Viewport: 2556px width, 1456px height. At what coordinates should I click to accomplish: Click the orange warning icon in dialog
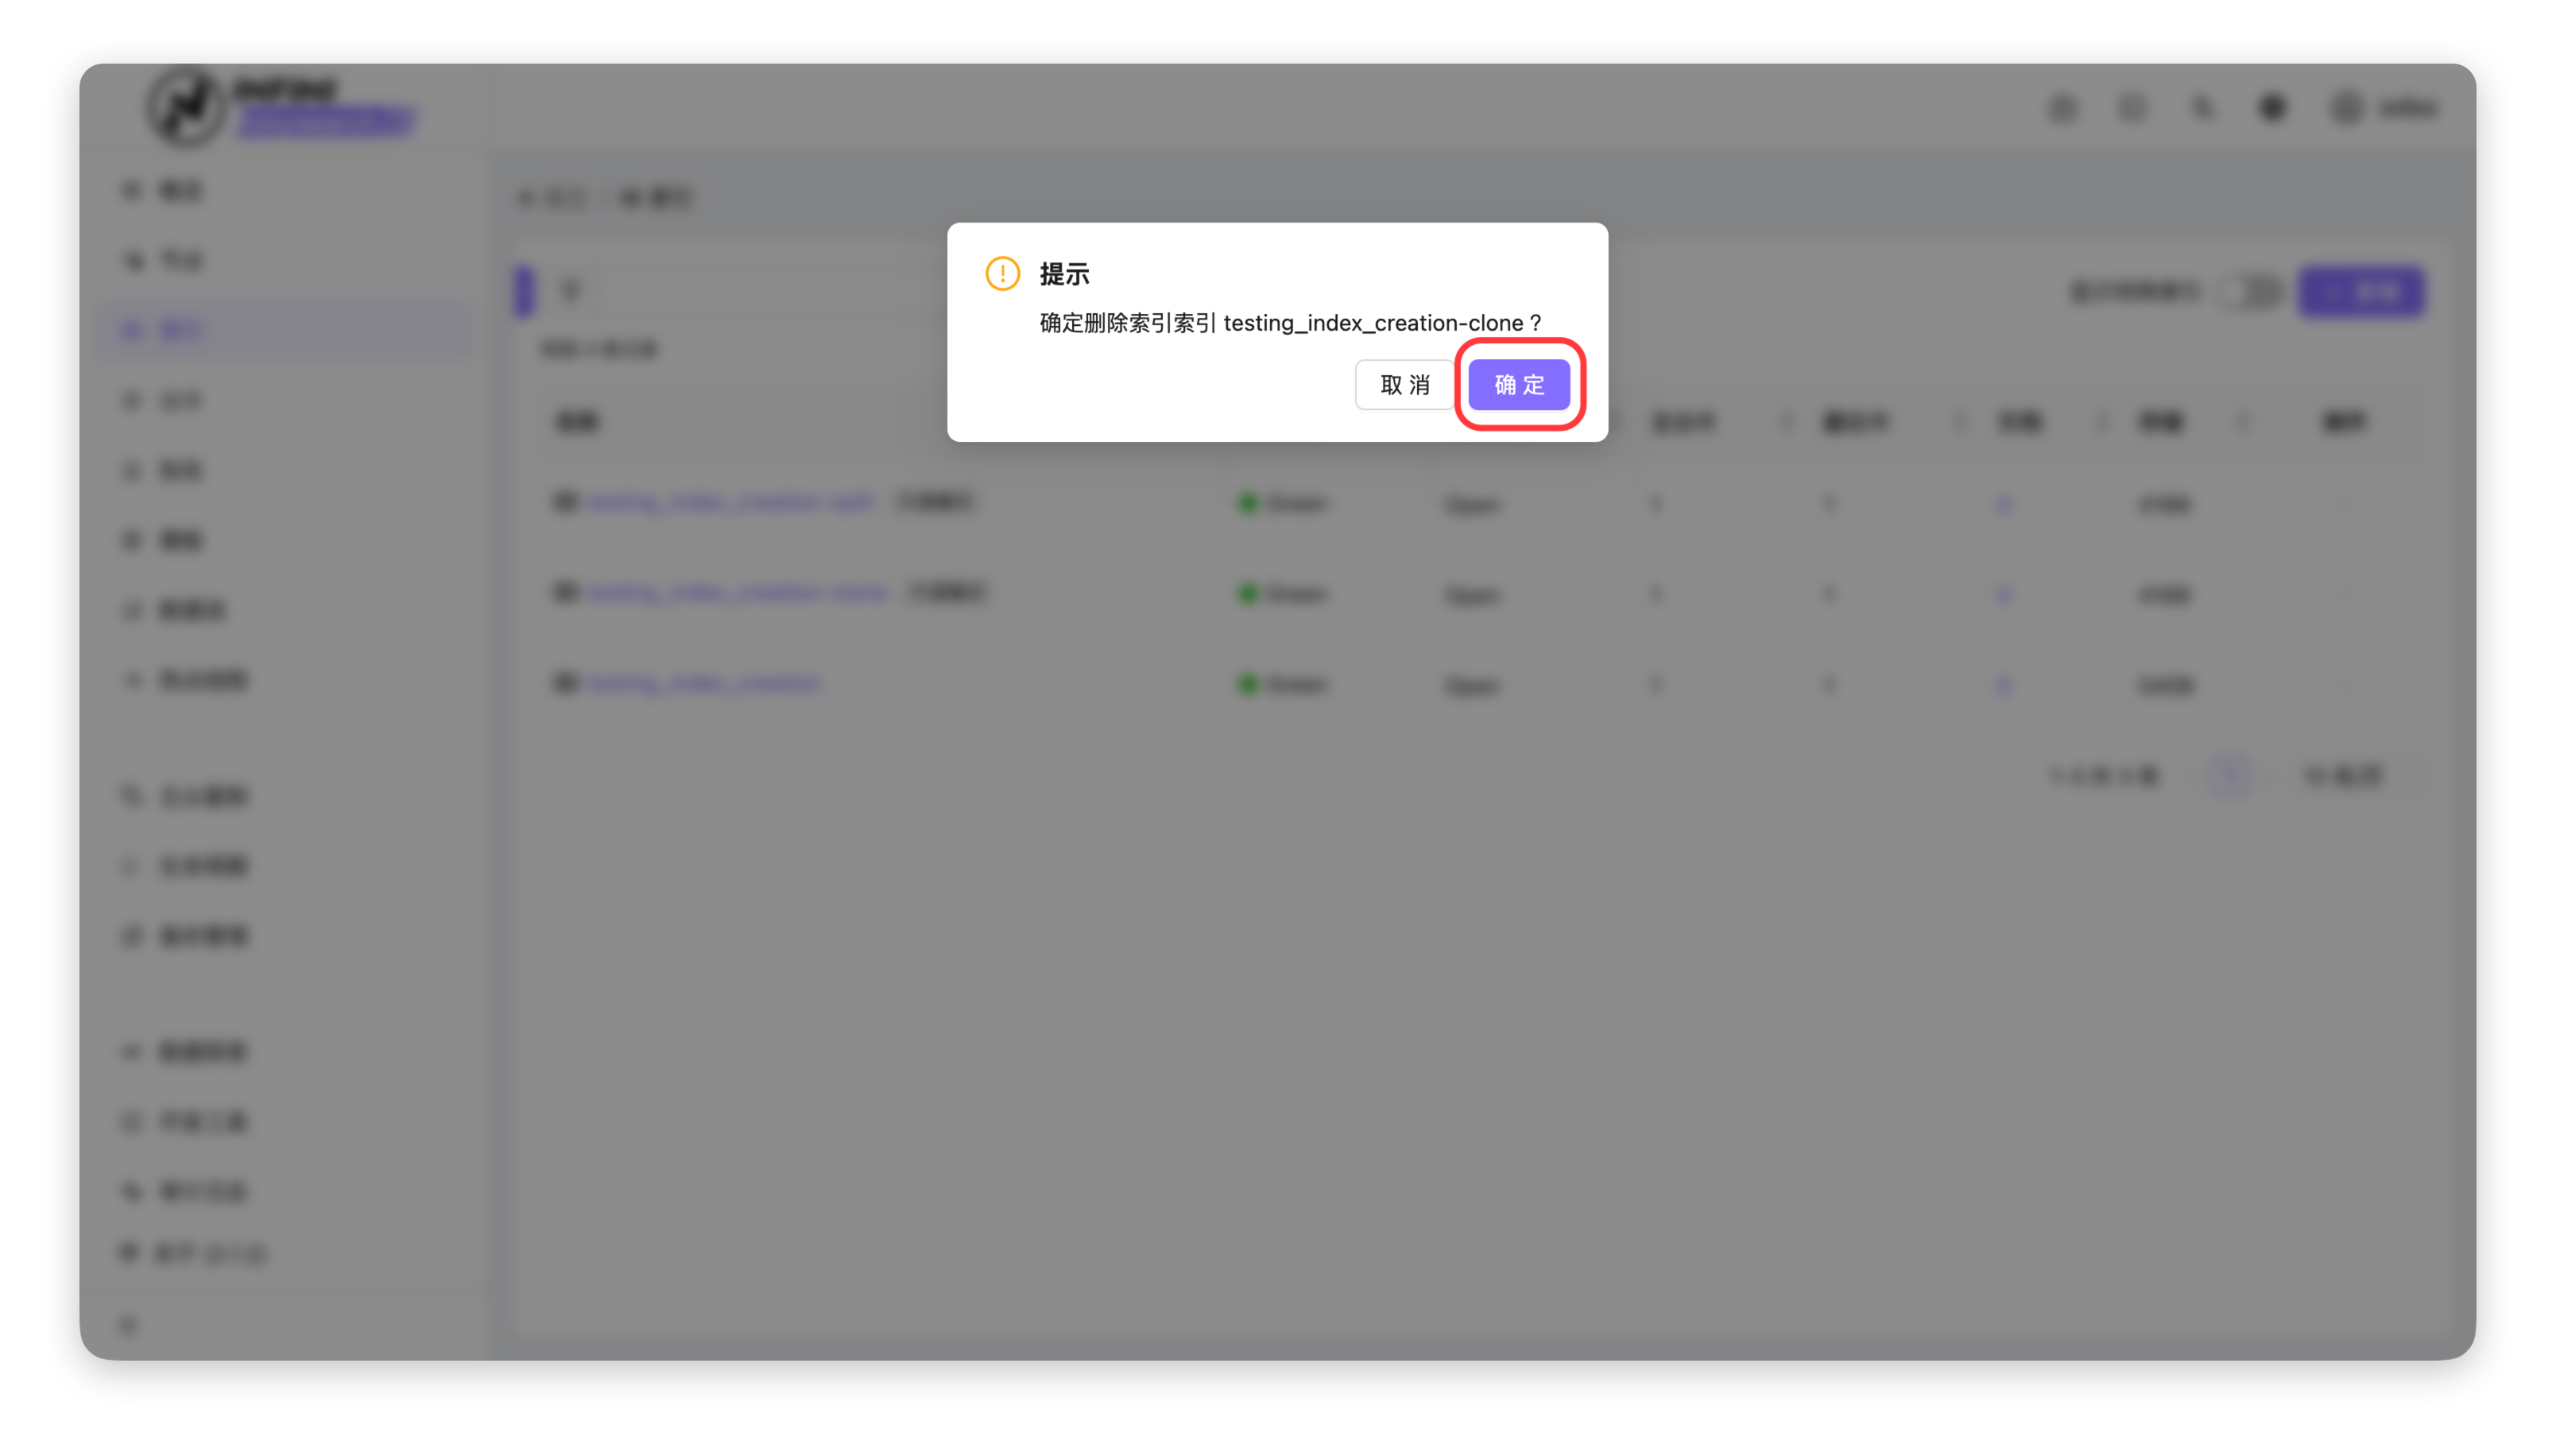coord(1002,273)
